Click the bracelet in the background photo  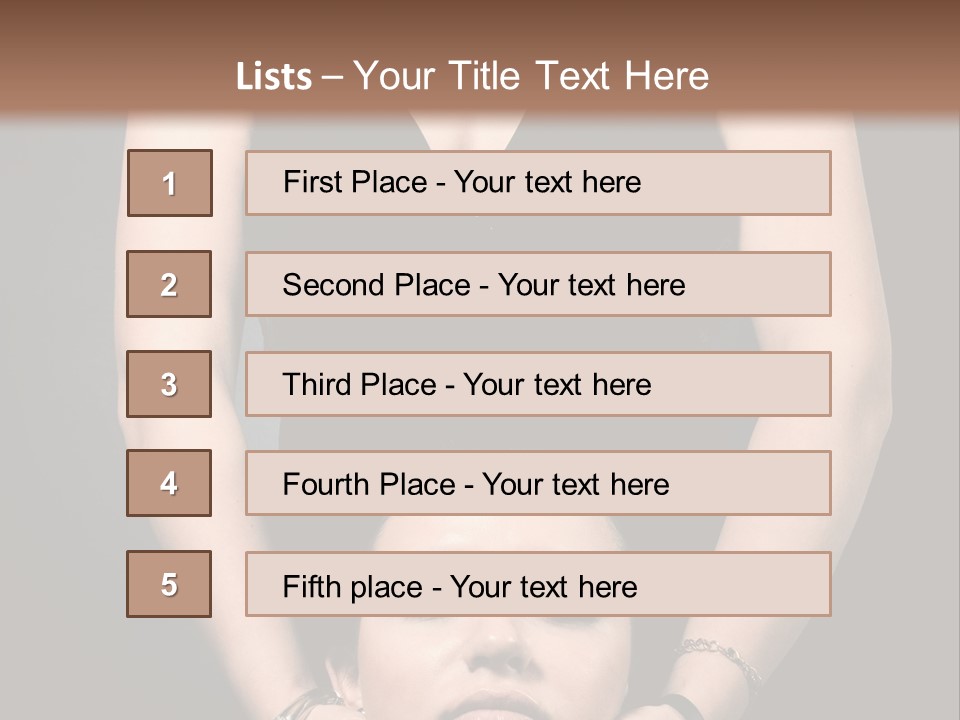click(x=717, y=655)
